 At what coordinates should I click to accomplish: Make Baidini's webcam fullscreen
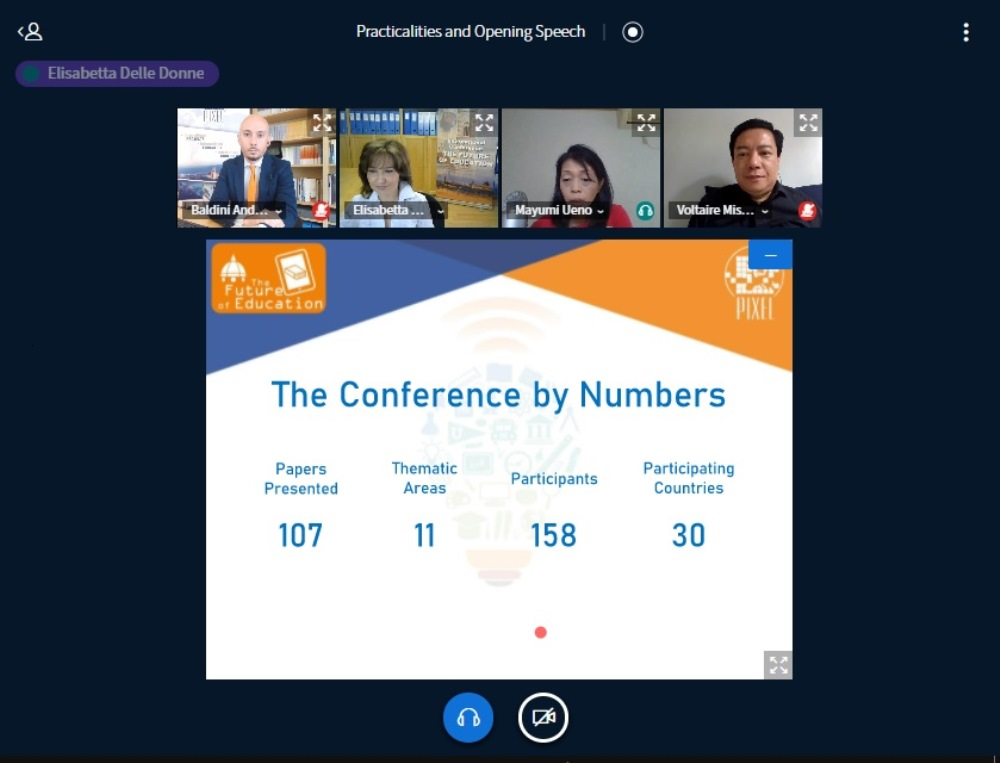pos(322,123)
